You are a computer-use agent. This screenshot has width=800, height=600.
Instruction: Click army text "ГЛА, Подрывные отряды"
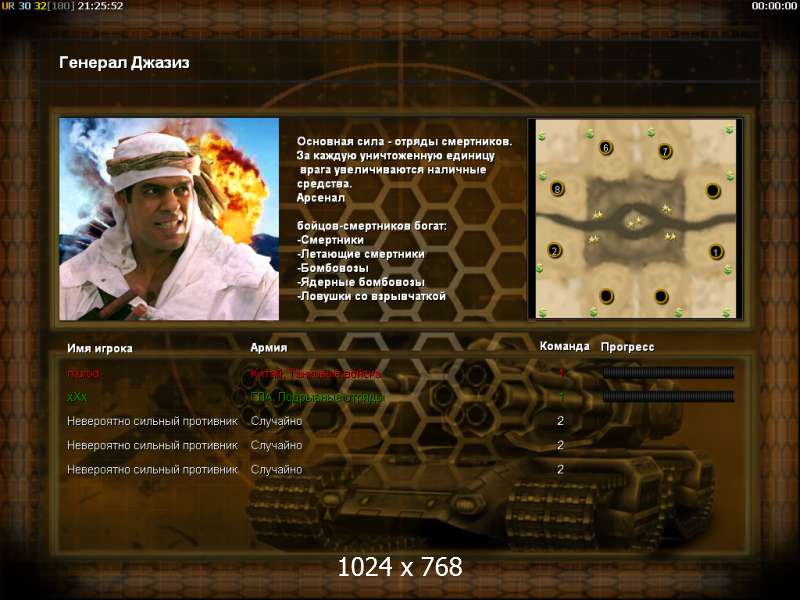316,397
